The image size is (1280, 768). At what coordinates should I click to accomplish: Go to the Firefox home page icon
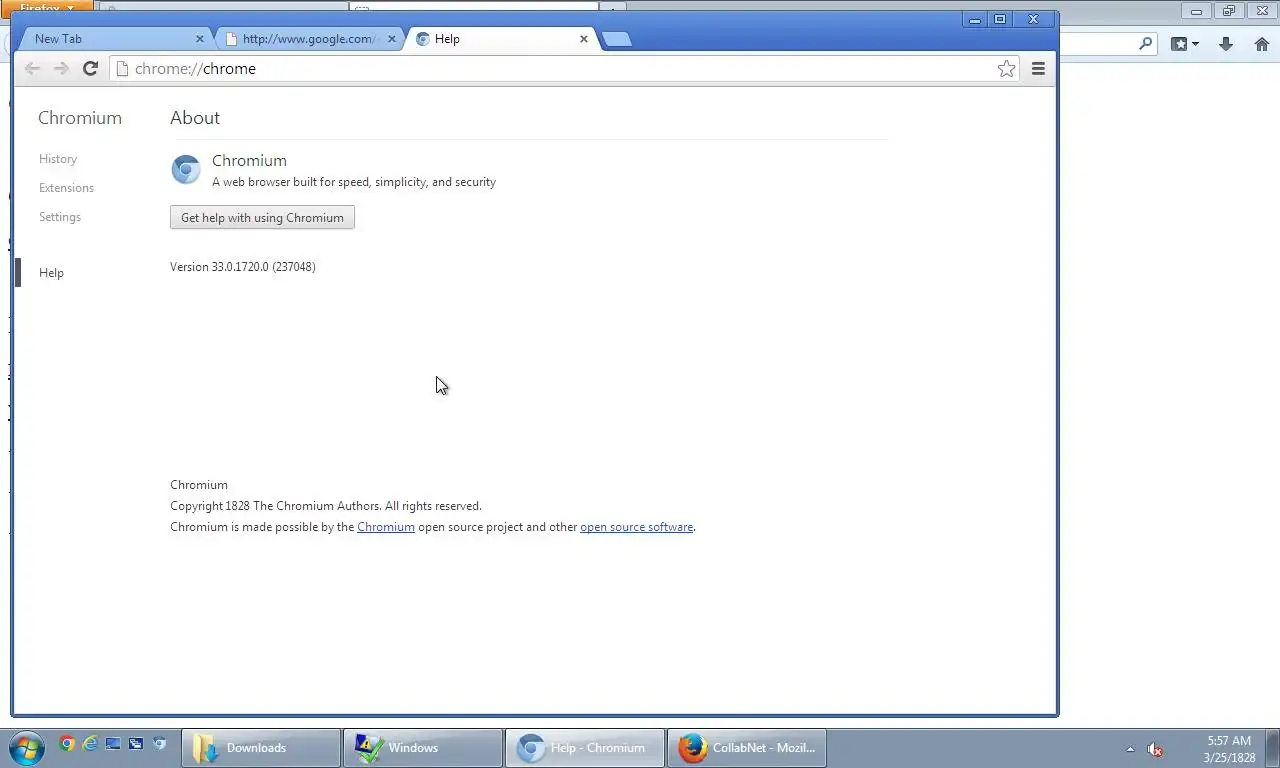(x=1262, y=44)
